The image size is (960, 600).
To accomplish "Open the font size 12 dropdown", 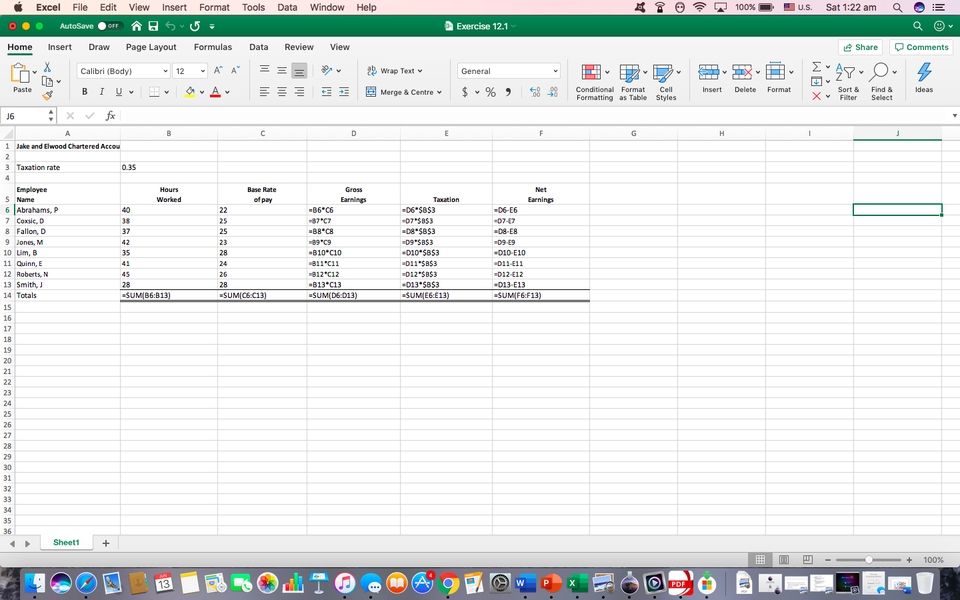I will [203, 71].
